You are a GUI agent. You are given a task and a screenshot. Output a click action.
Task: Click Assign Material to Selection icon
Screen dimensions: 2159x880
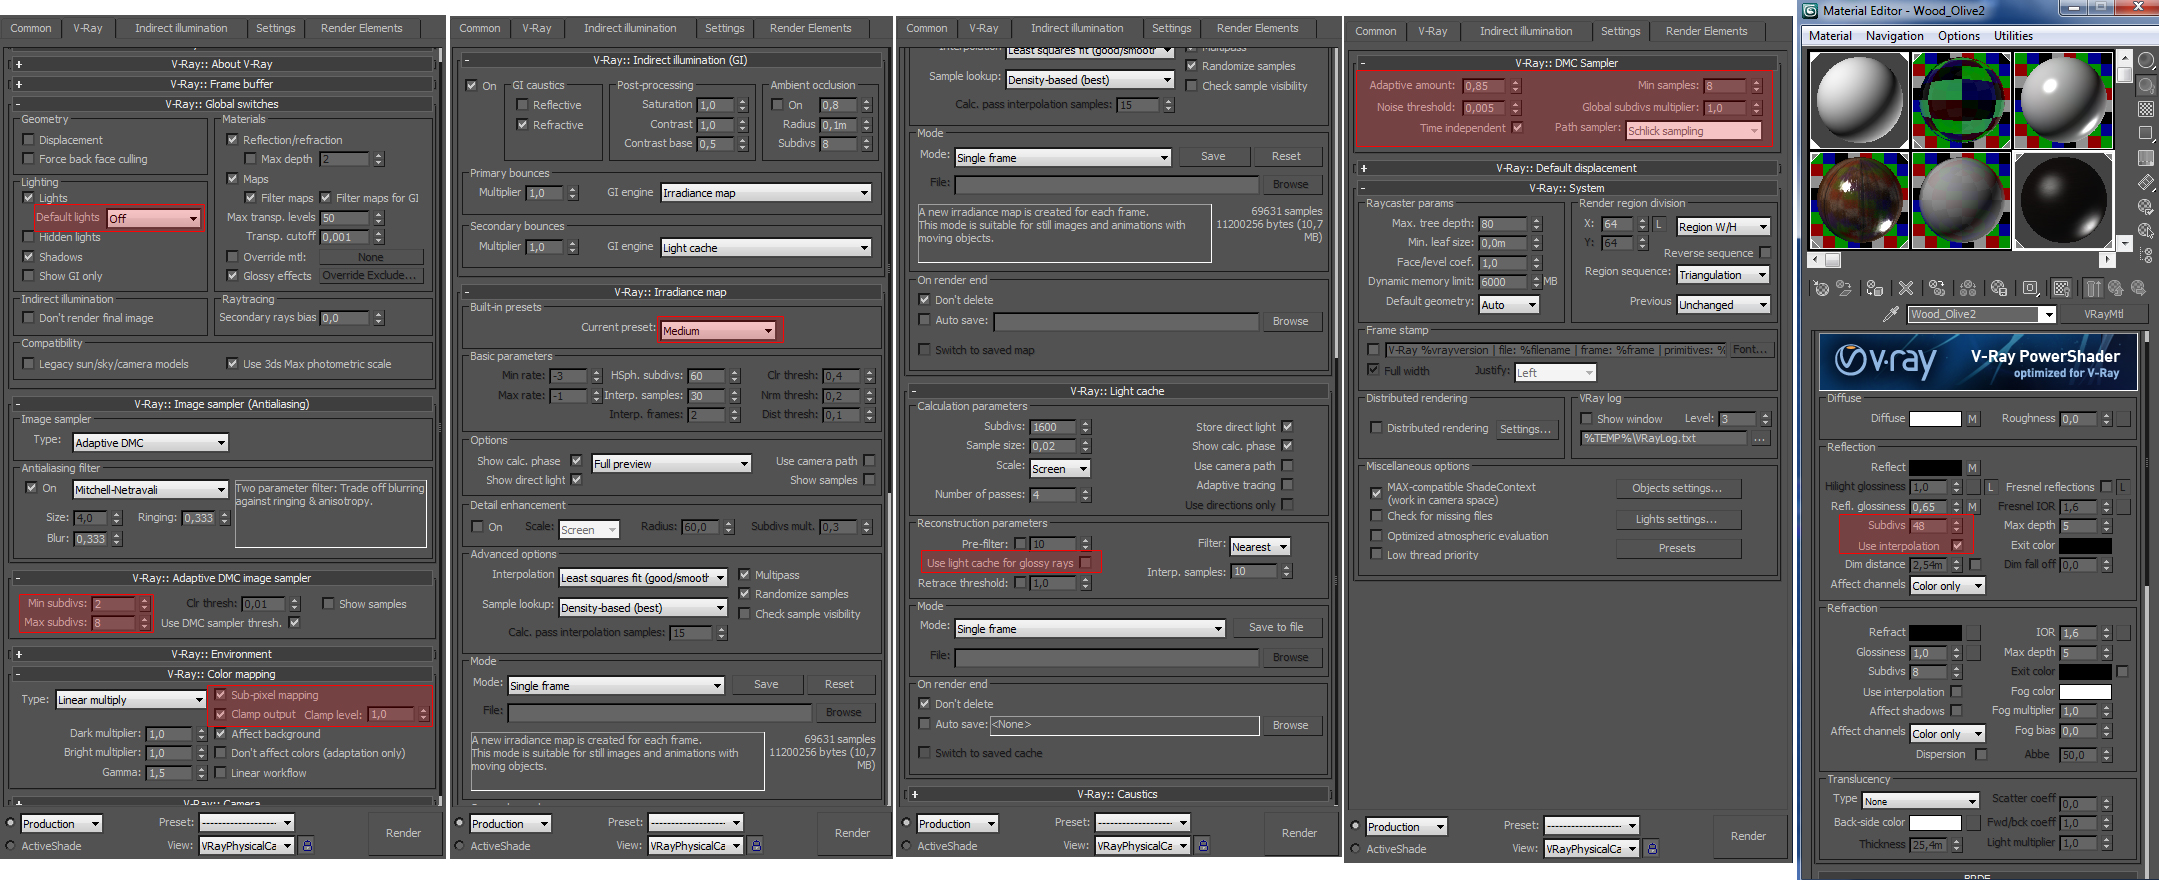(x=1875, y=288)
